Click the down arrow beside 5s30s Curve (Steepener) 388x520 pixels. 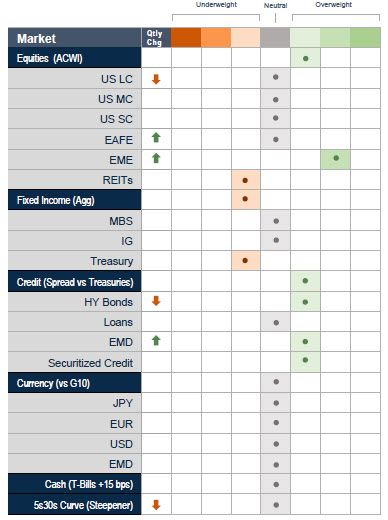click(x=156, y=505)
